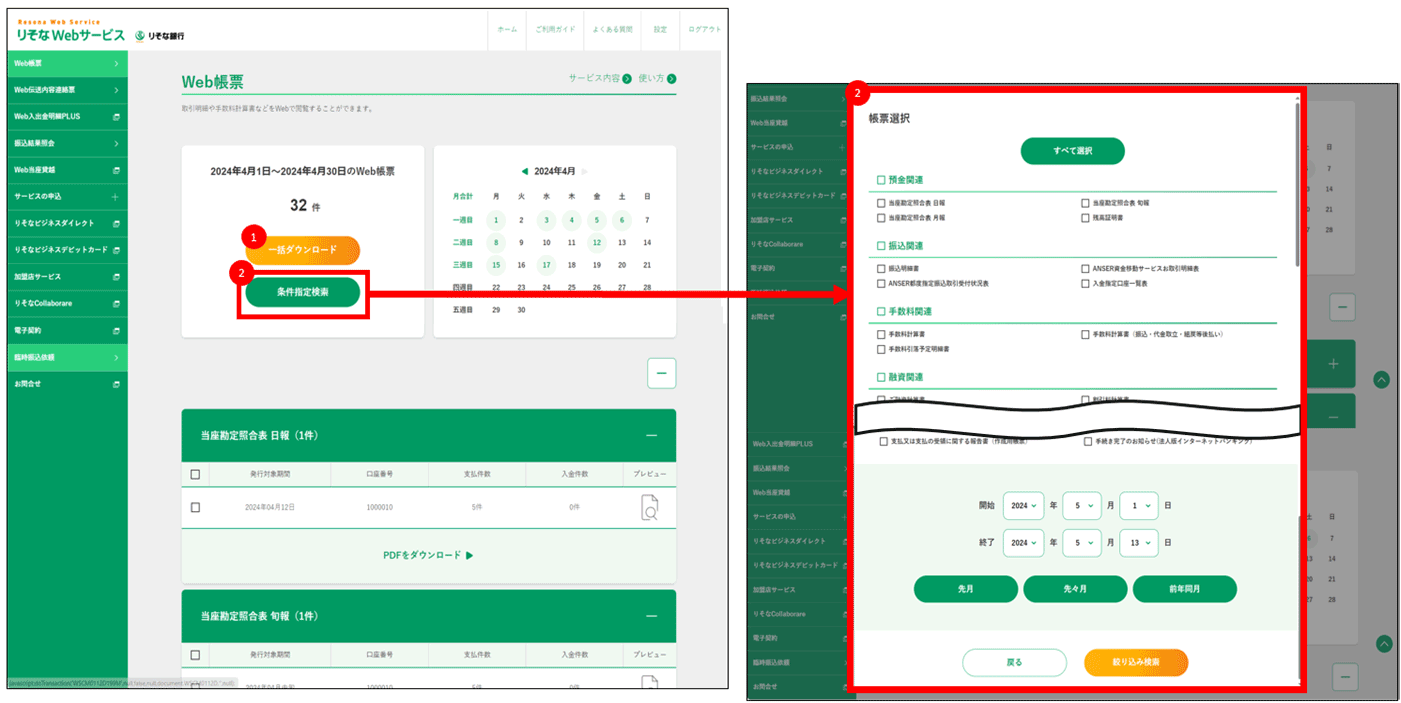Tick the 融資関連 category checkbox
1401x703 pixels.
(x=881, y=377)
